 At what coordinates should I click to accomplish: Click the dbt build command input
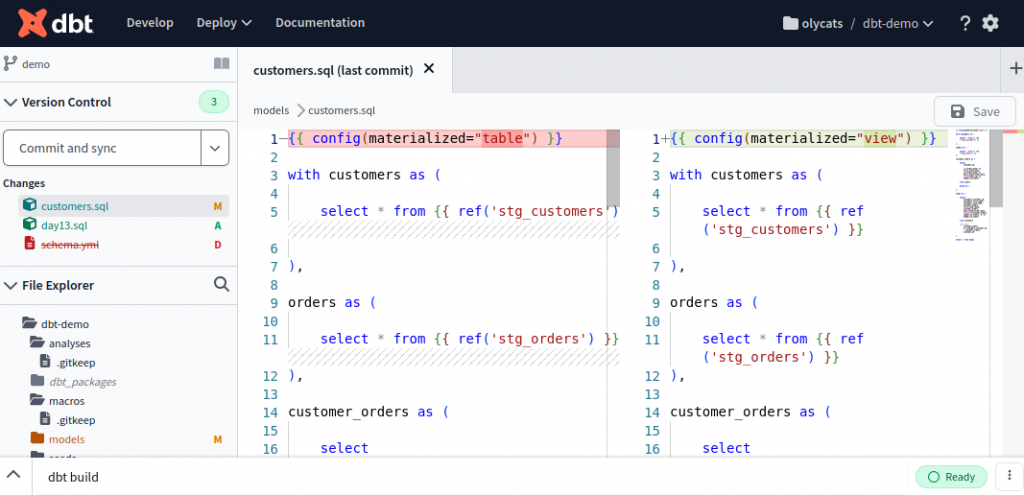[470, 477]
